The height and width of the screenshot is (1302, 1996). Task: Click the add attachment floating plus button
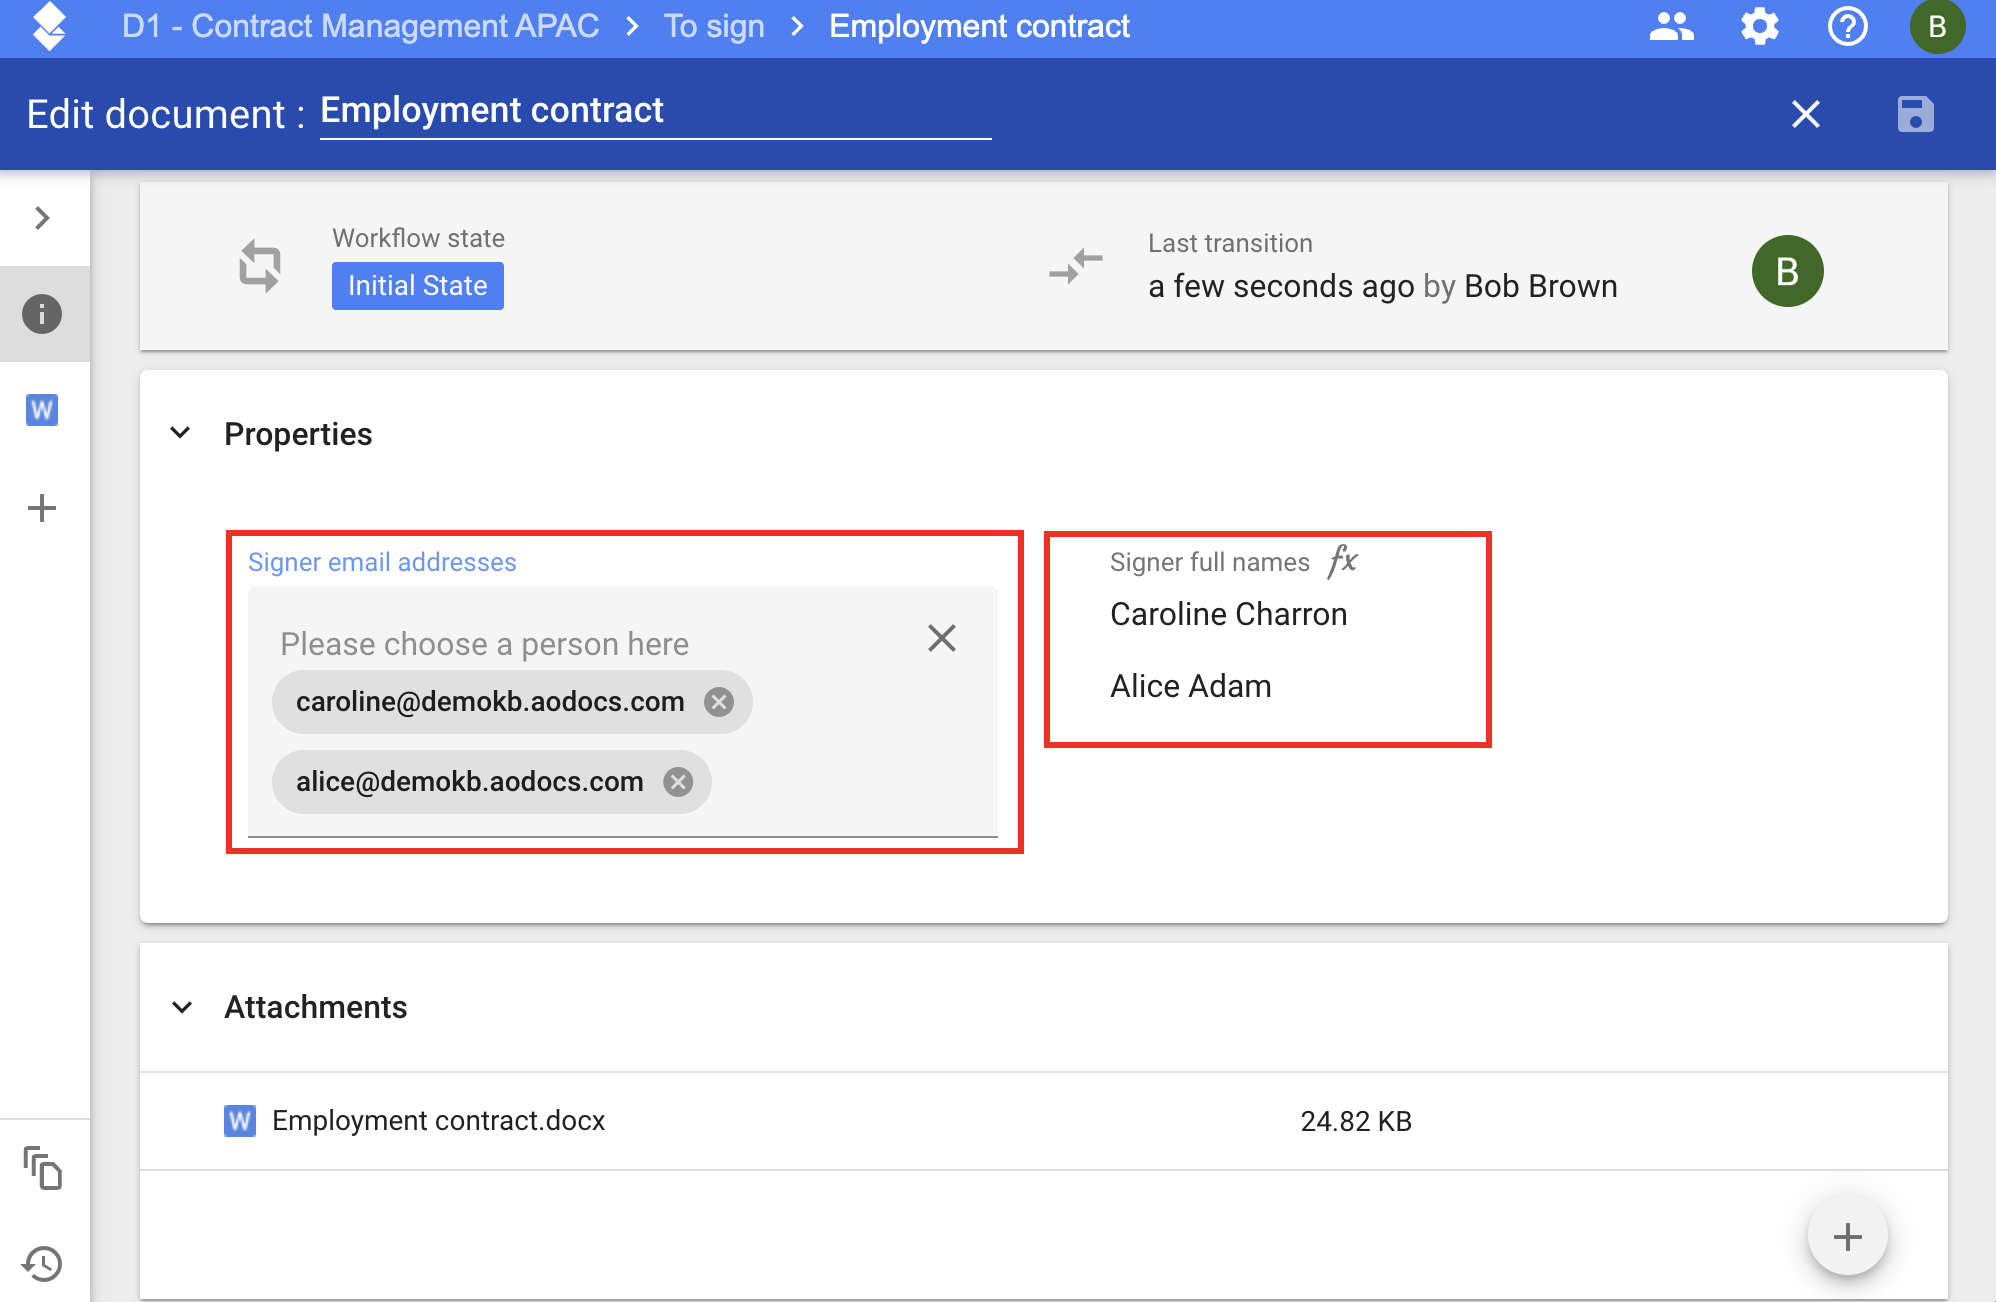(1847, 1237)
